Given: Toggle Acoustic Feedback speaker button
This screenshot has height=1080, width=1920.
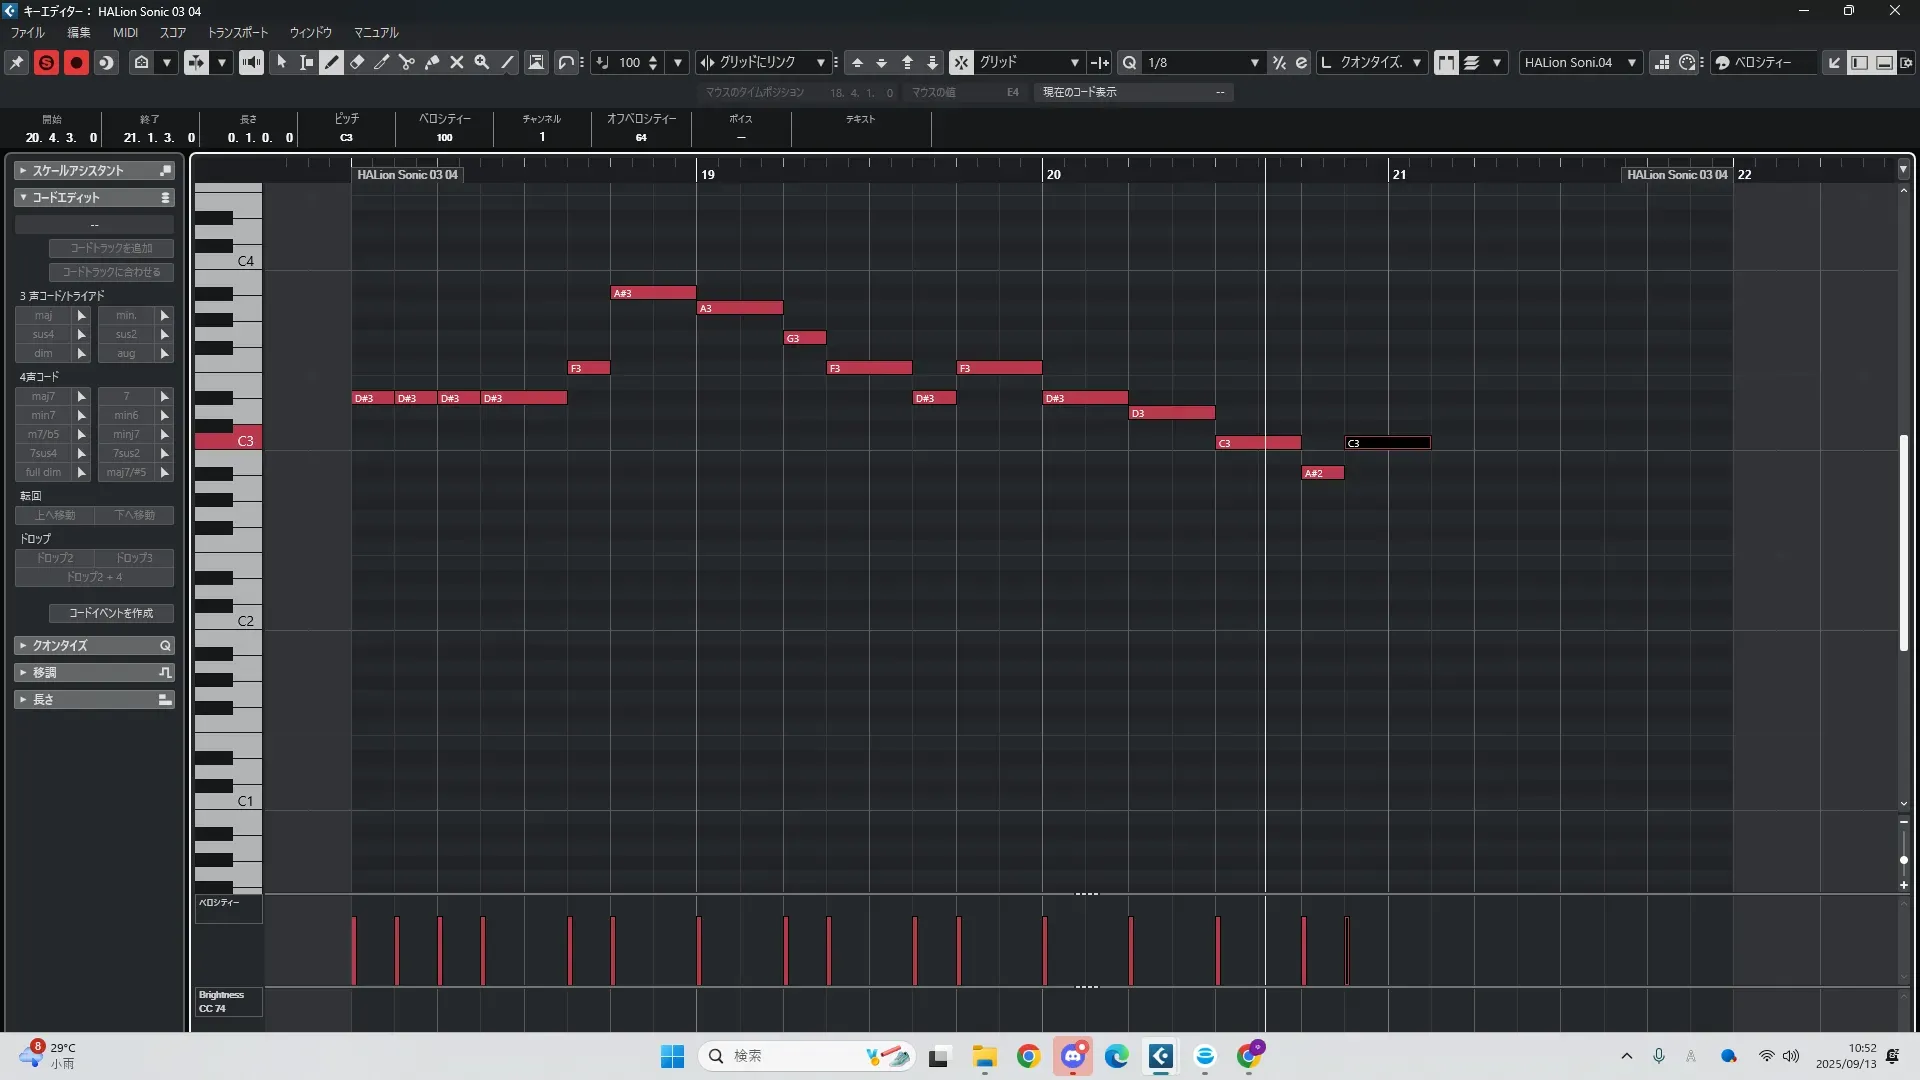Looking at the screenshot, I should [x=251, y=62].
